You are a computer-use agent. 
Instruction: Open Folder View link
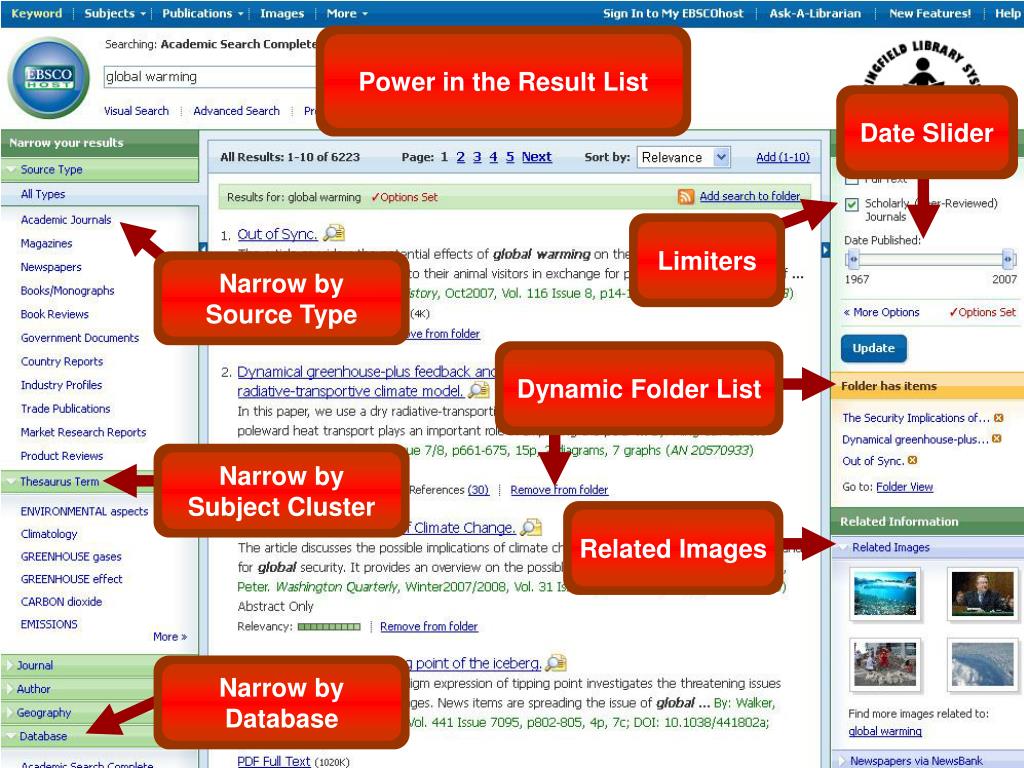[904, 487]
